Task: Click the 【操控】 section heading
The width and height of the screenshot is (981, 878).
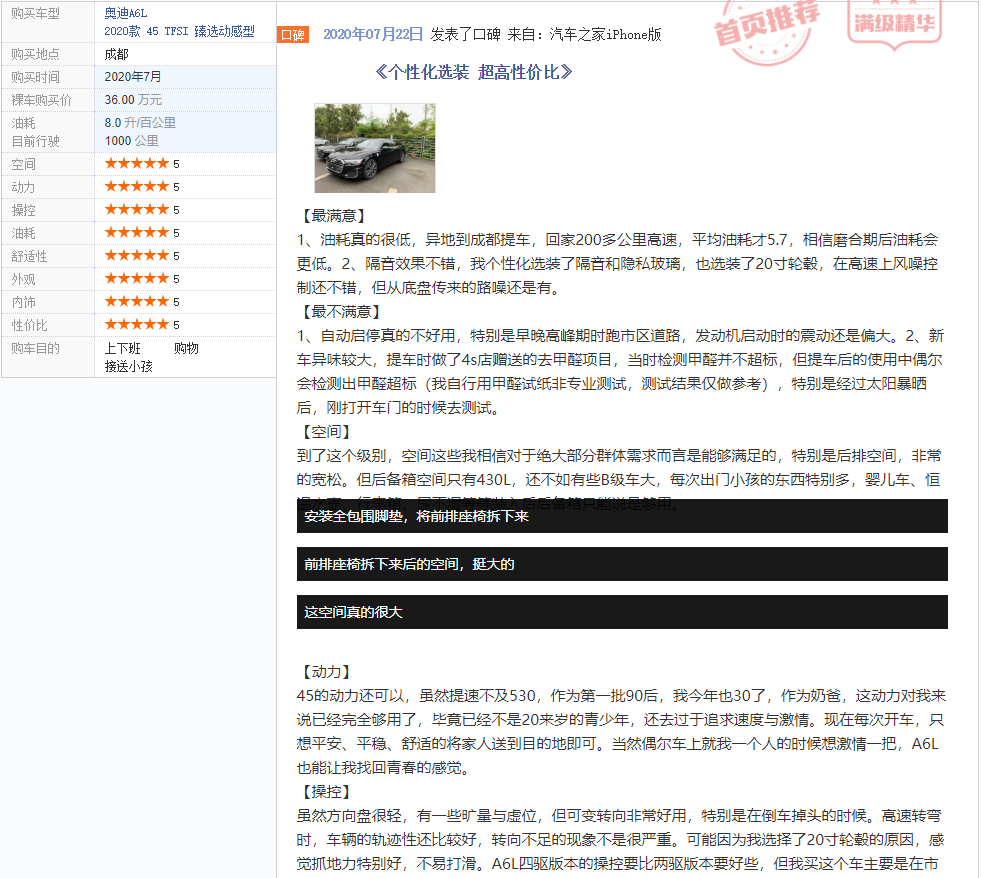Action: pyautogui.click(x=327, y=792)
